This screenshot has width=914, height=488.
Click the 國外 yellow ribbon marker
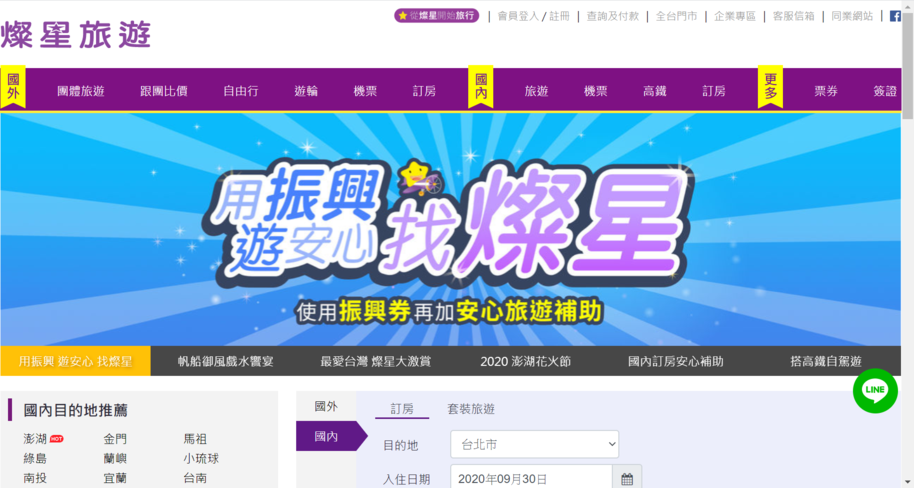click(x=13, y=87)
